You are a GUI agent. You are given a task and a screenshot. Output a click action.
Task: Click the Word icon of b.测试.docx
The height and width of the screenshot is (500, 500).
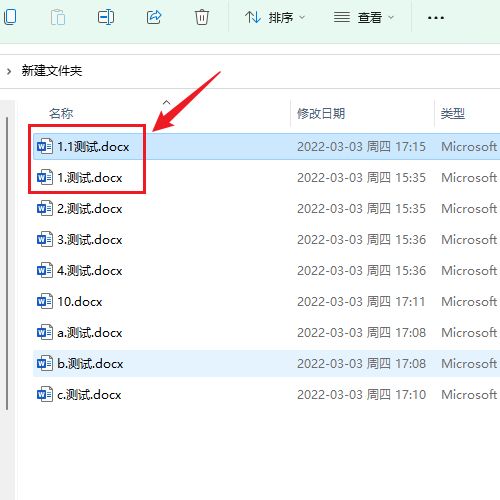click(x=45, y=363)
